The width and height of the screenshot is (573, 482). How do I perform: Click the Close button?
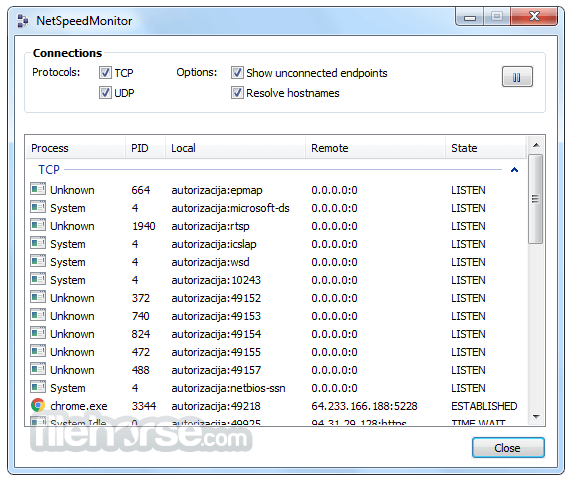coord(508,448)
